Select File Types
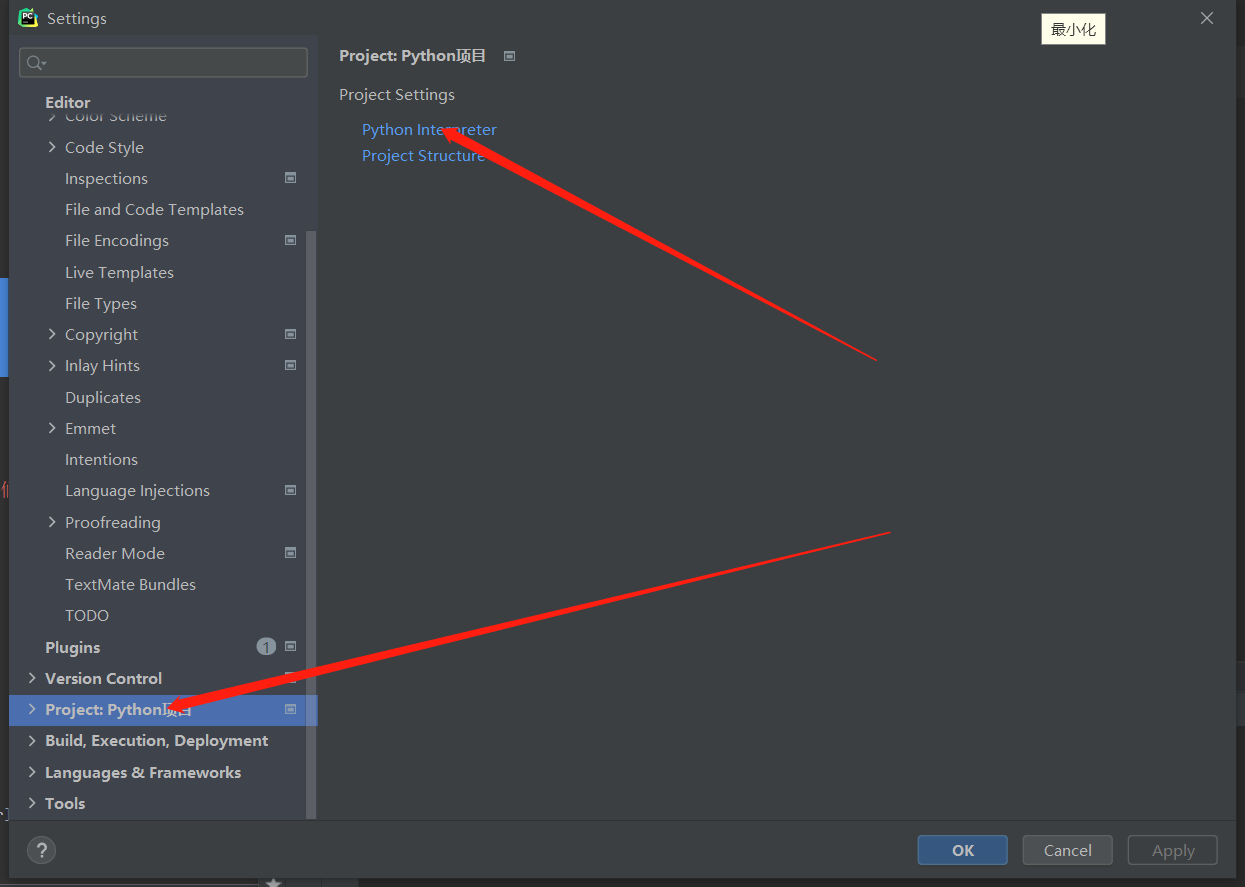This screenshot has height=887, width=1245. (x=101, y=303)
